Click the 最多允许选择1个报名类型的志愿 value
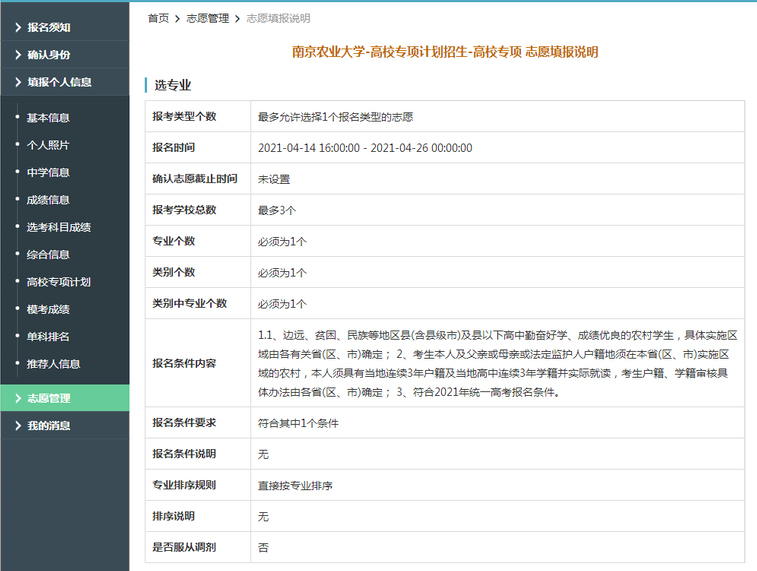Viewport: 757px width, 571px height. click(335, 117)
